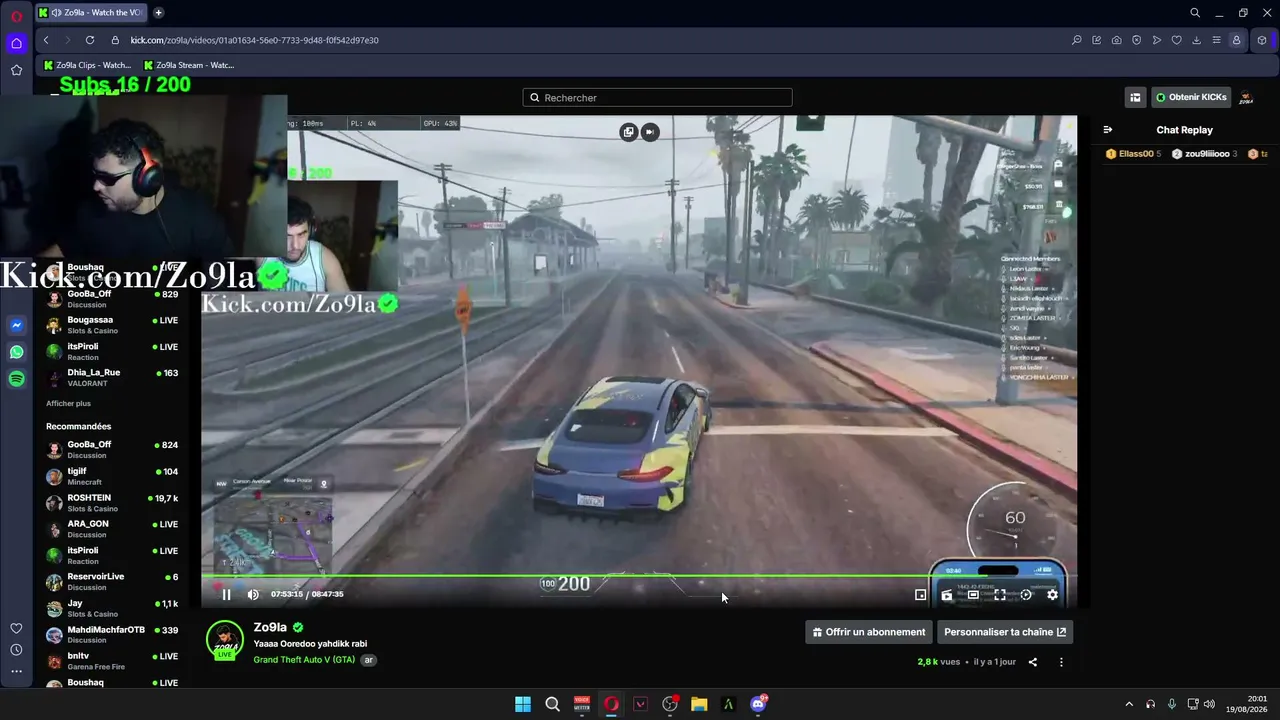This screenshot has width=1280, height=720.
Task: Open the Kick inbox/rewards icon
Action: 1135,97
